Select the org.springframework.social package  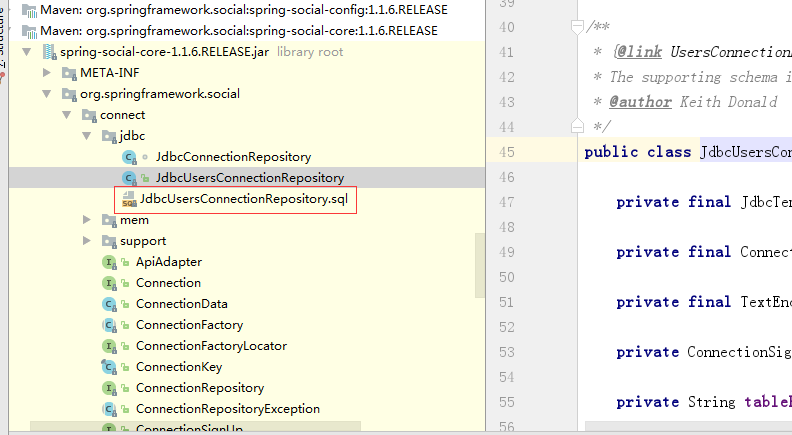(160, 93)
